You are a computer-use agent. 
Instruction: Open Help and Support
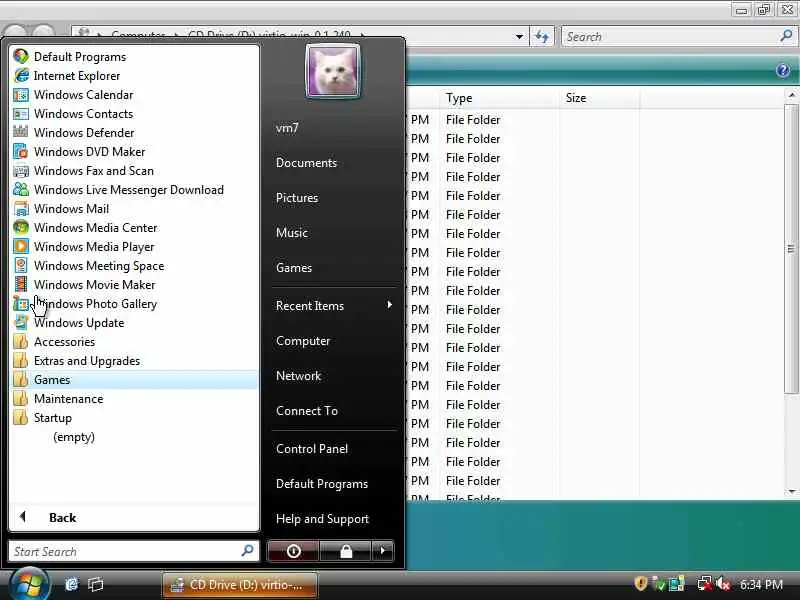(x=322, y=519)
